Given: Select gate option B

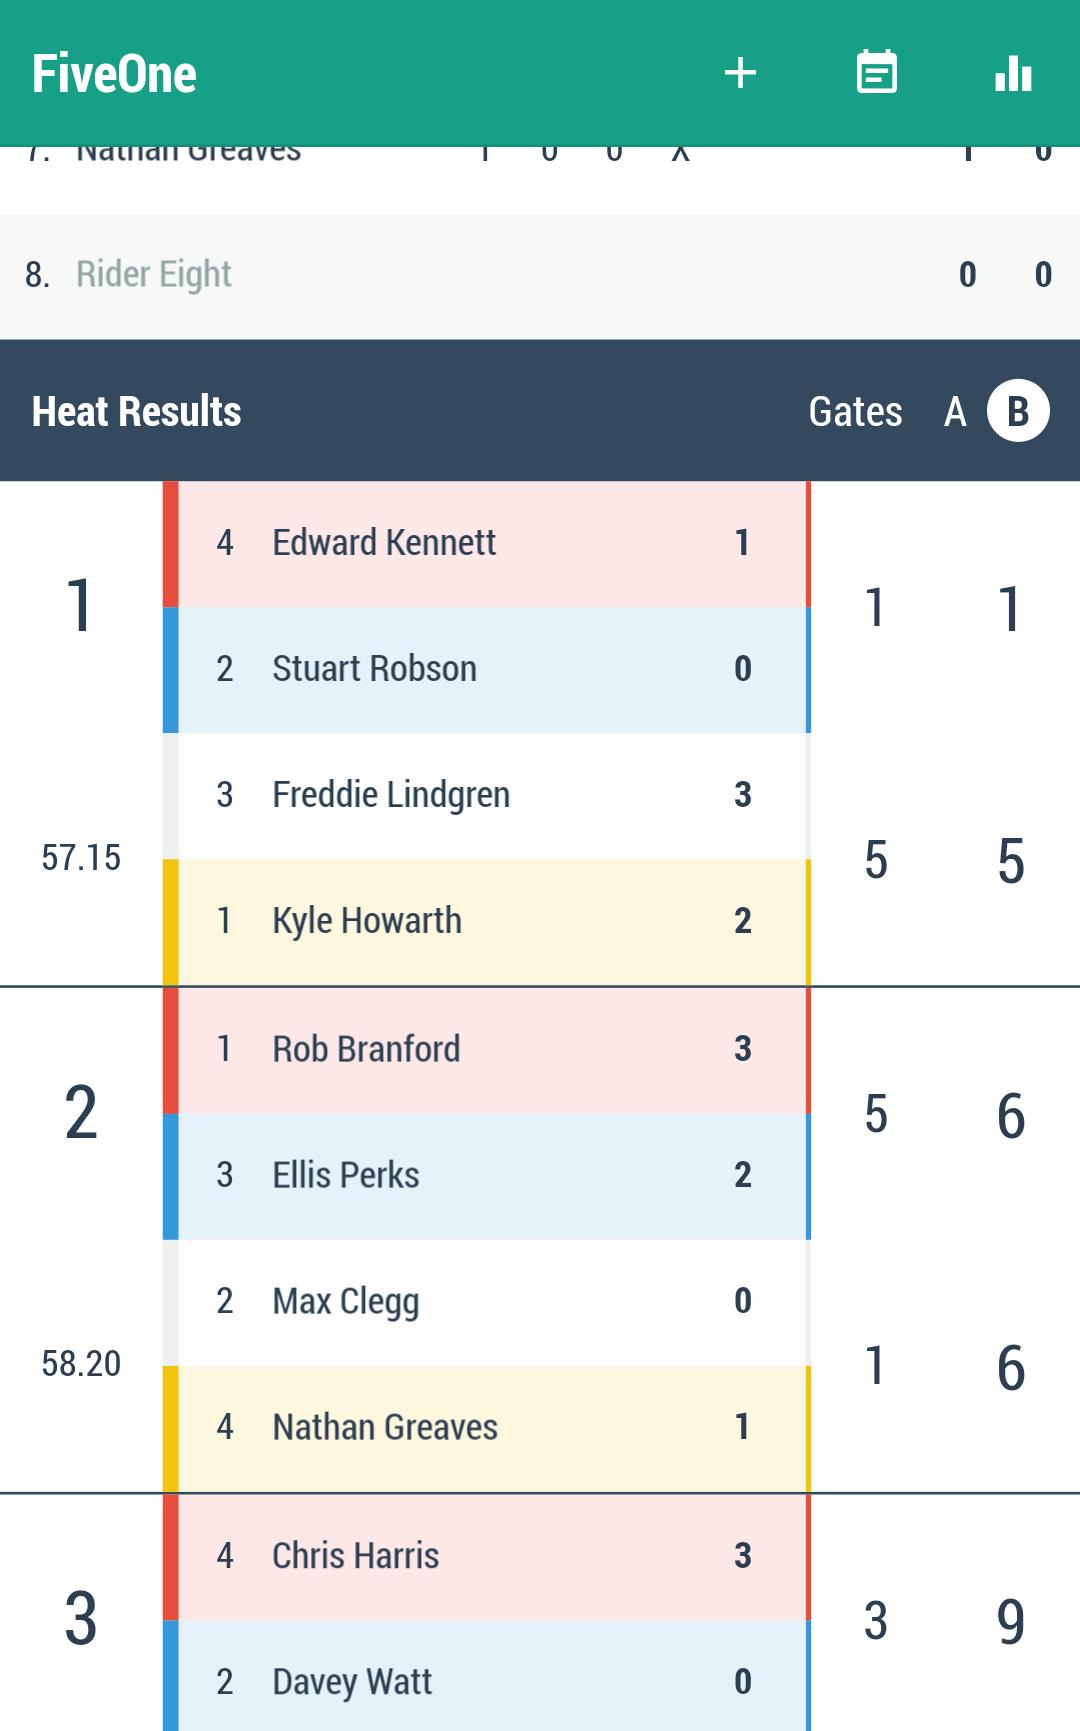Looking at the screenshot, I should 1018,411.
